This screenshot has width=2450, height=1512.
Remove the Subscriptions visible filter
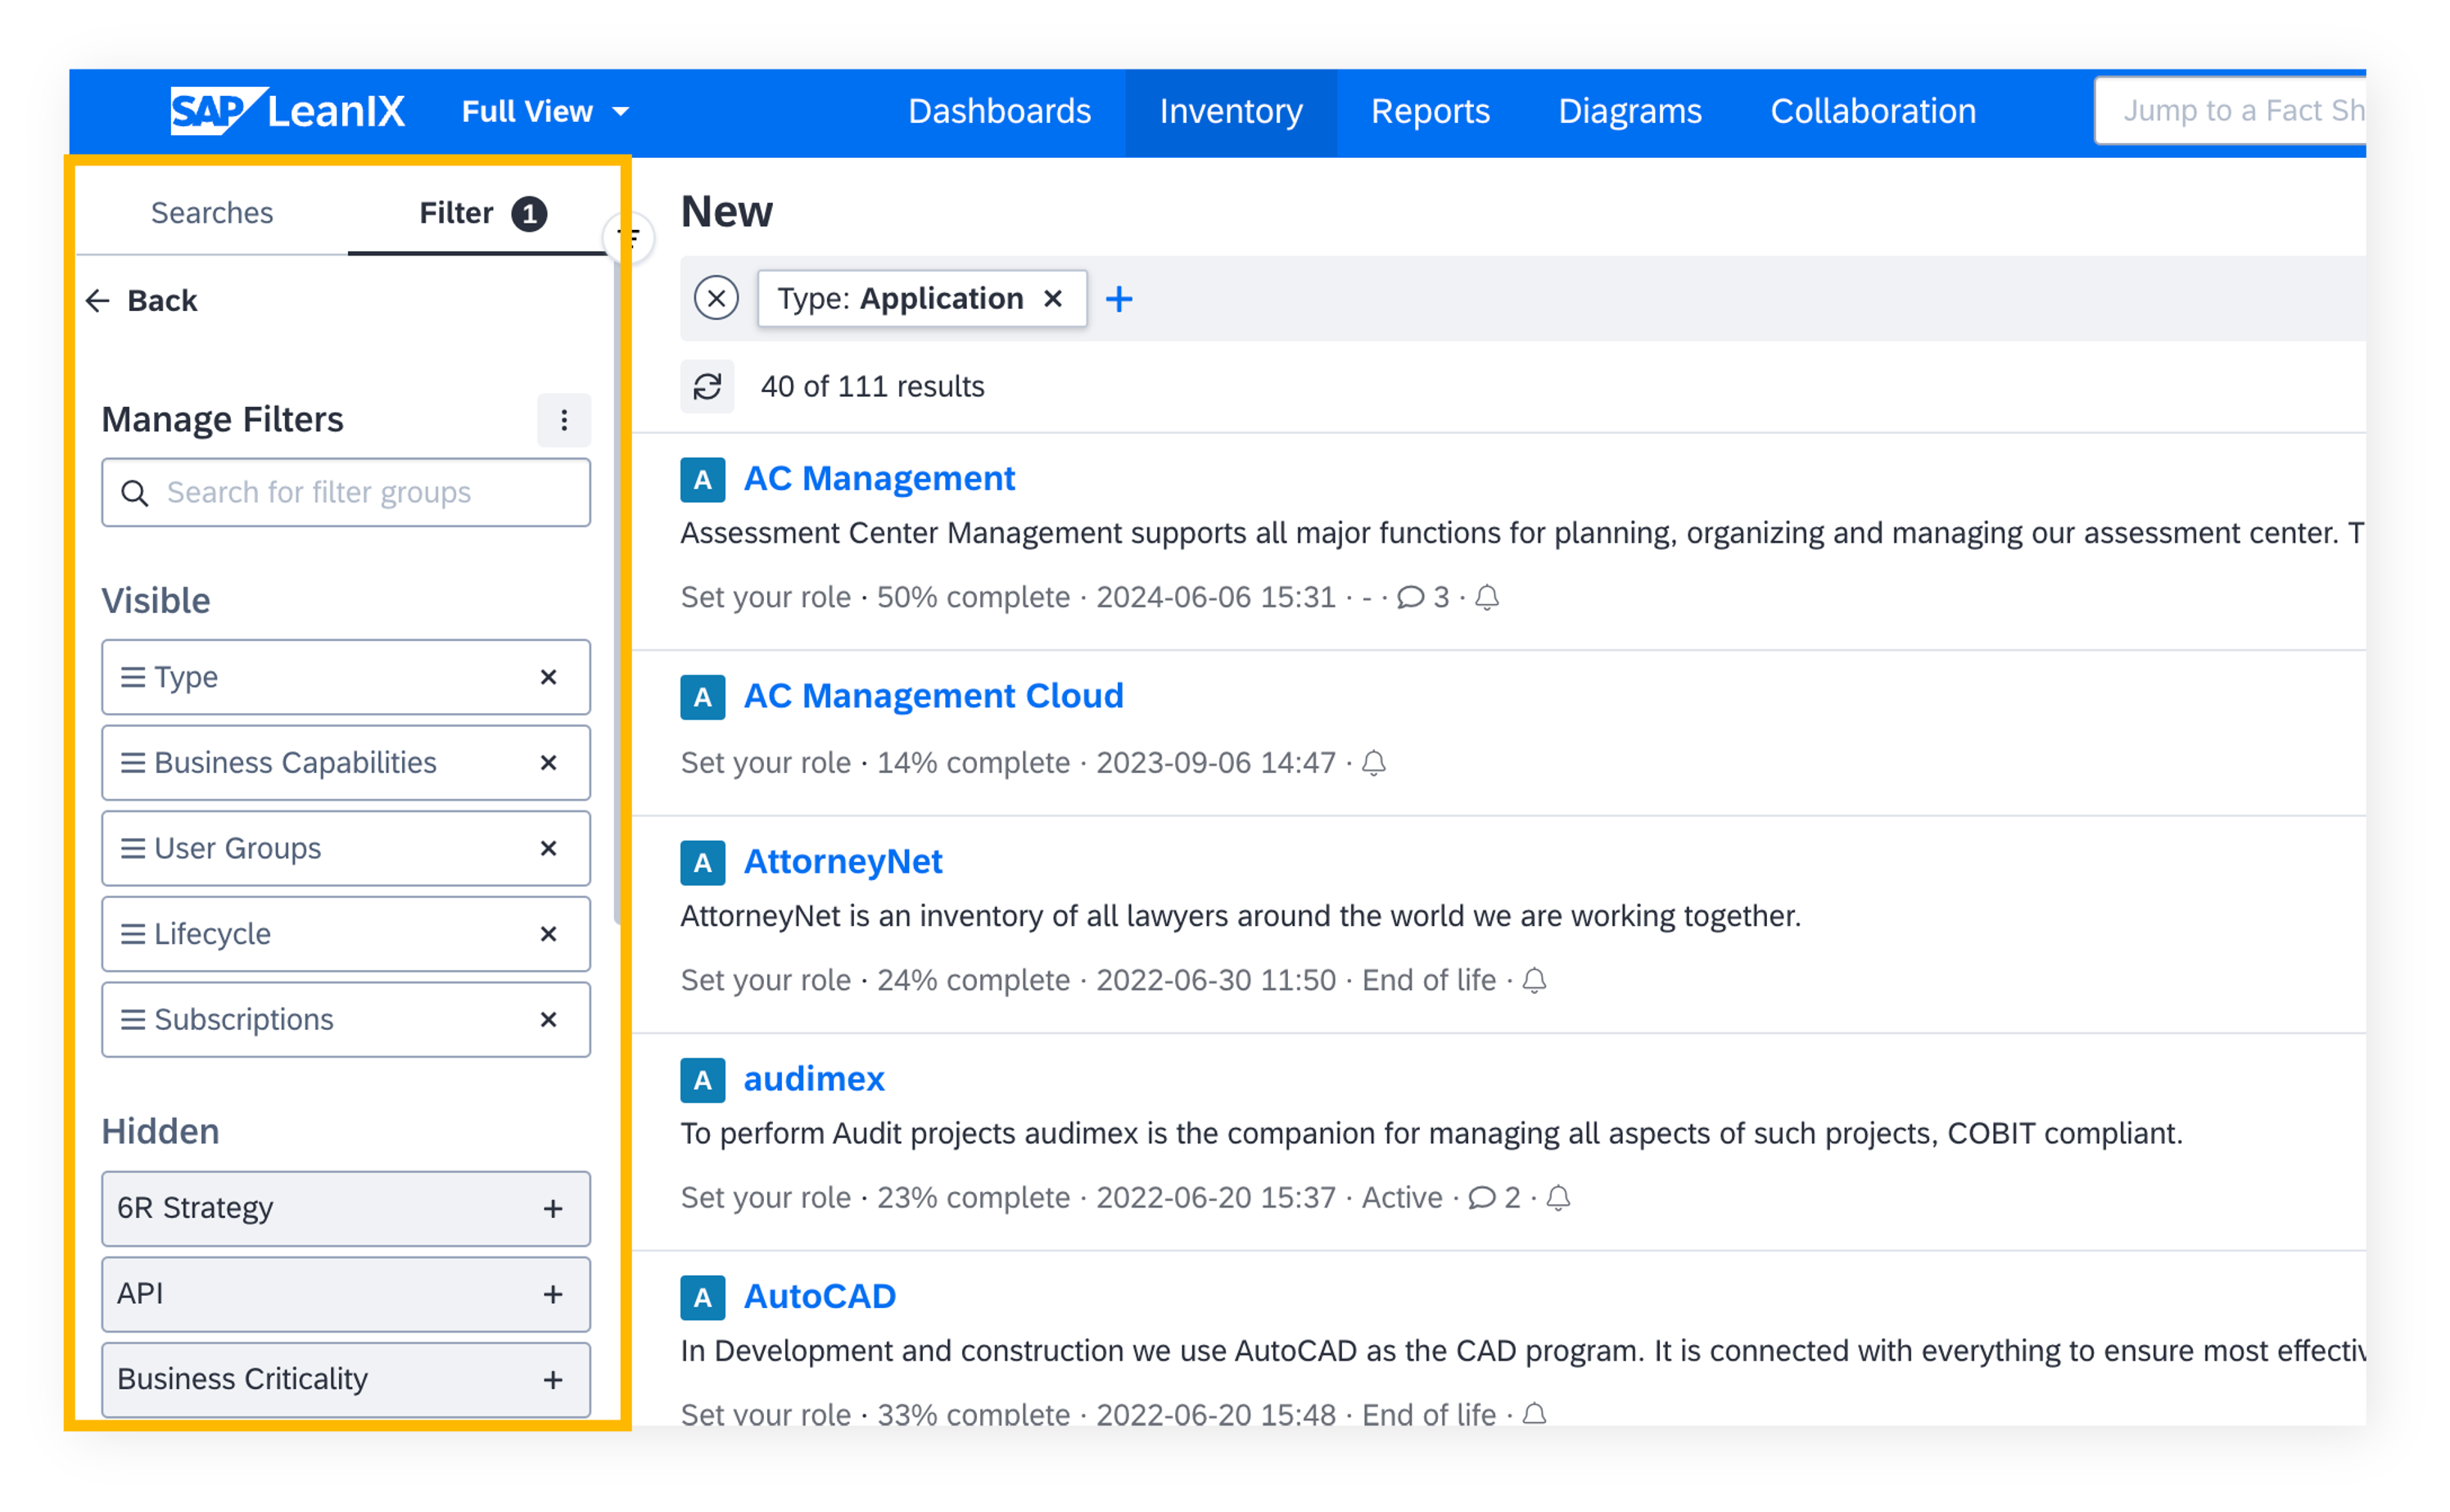pos(548,1020)
